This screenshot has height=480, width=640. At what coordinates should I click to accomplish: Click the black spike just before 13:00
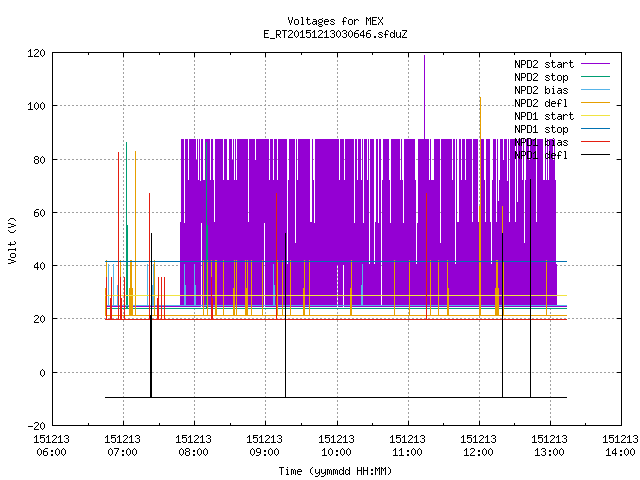pyautogui.click(x=531, y=288)
